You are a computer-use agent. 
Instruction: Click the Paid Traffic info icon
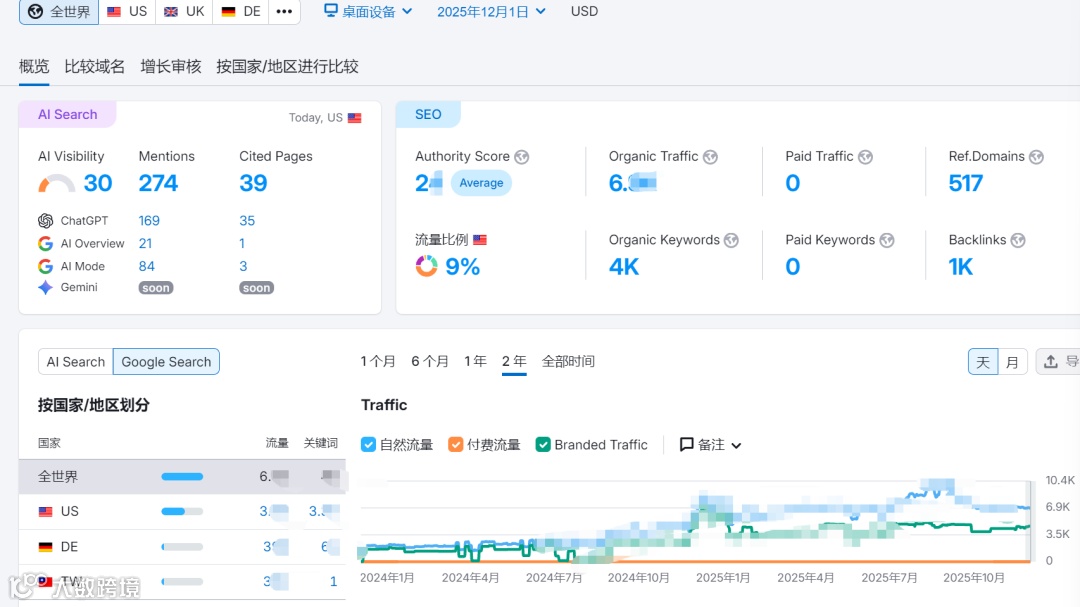point(865,157)
